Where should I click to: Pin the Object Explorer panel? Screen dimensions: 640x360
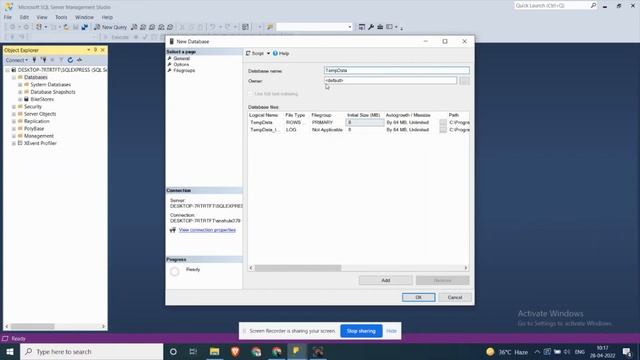click(x=95, y=50)
